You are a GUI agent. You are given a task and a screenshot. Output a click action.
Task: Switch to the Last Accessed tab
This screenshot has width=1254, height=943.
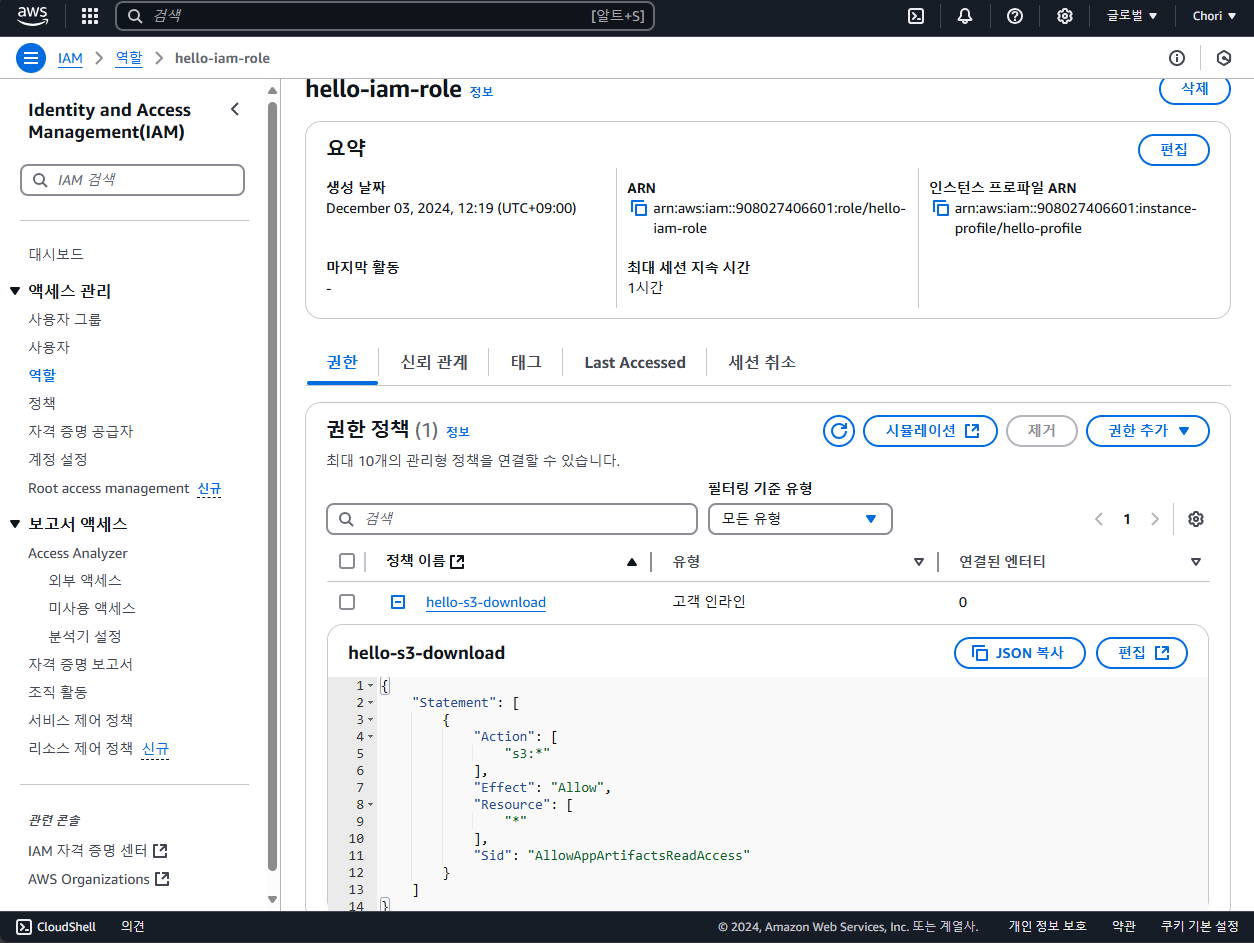click(635, 362)
